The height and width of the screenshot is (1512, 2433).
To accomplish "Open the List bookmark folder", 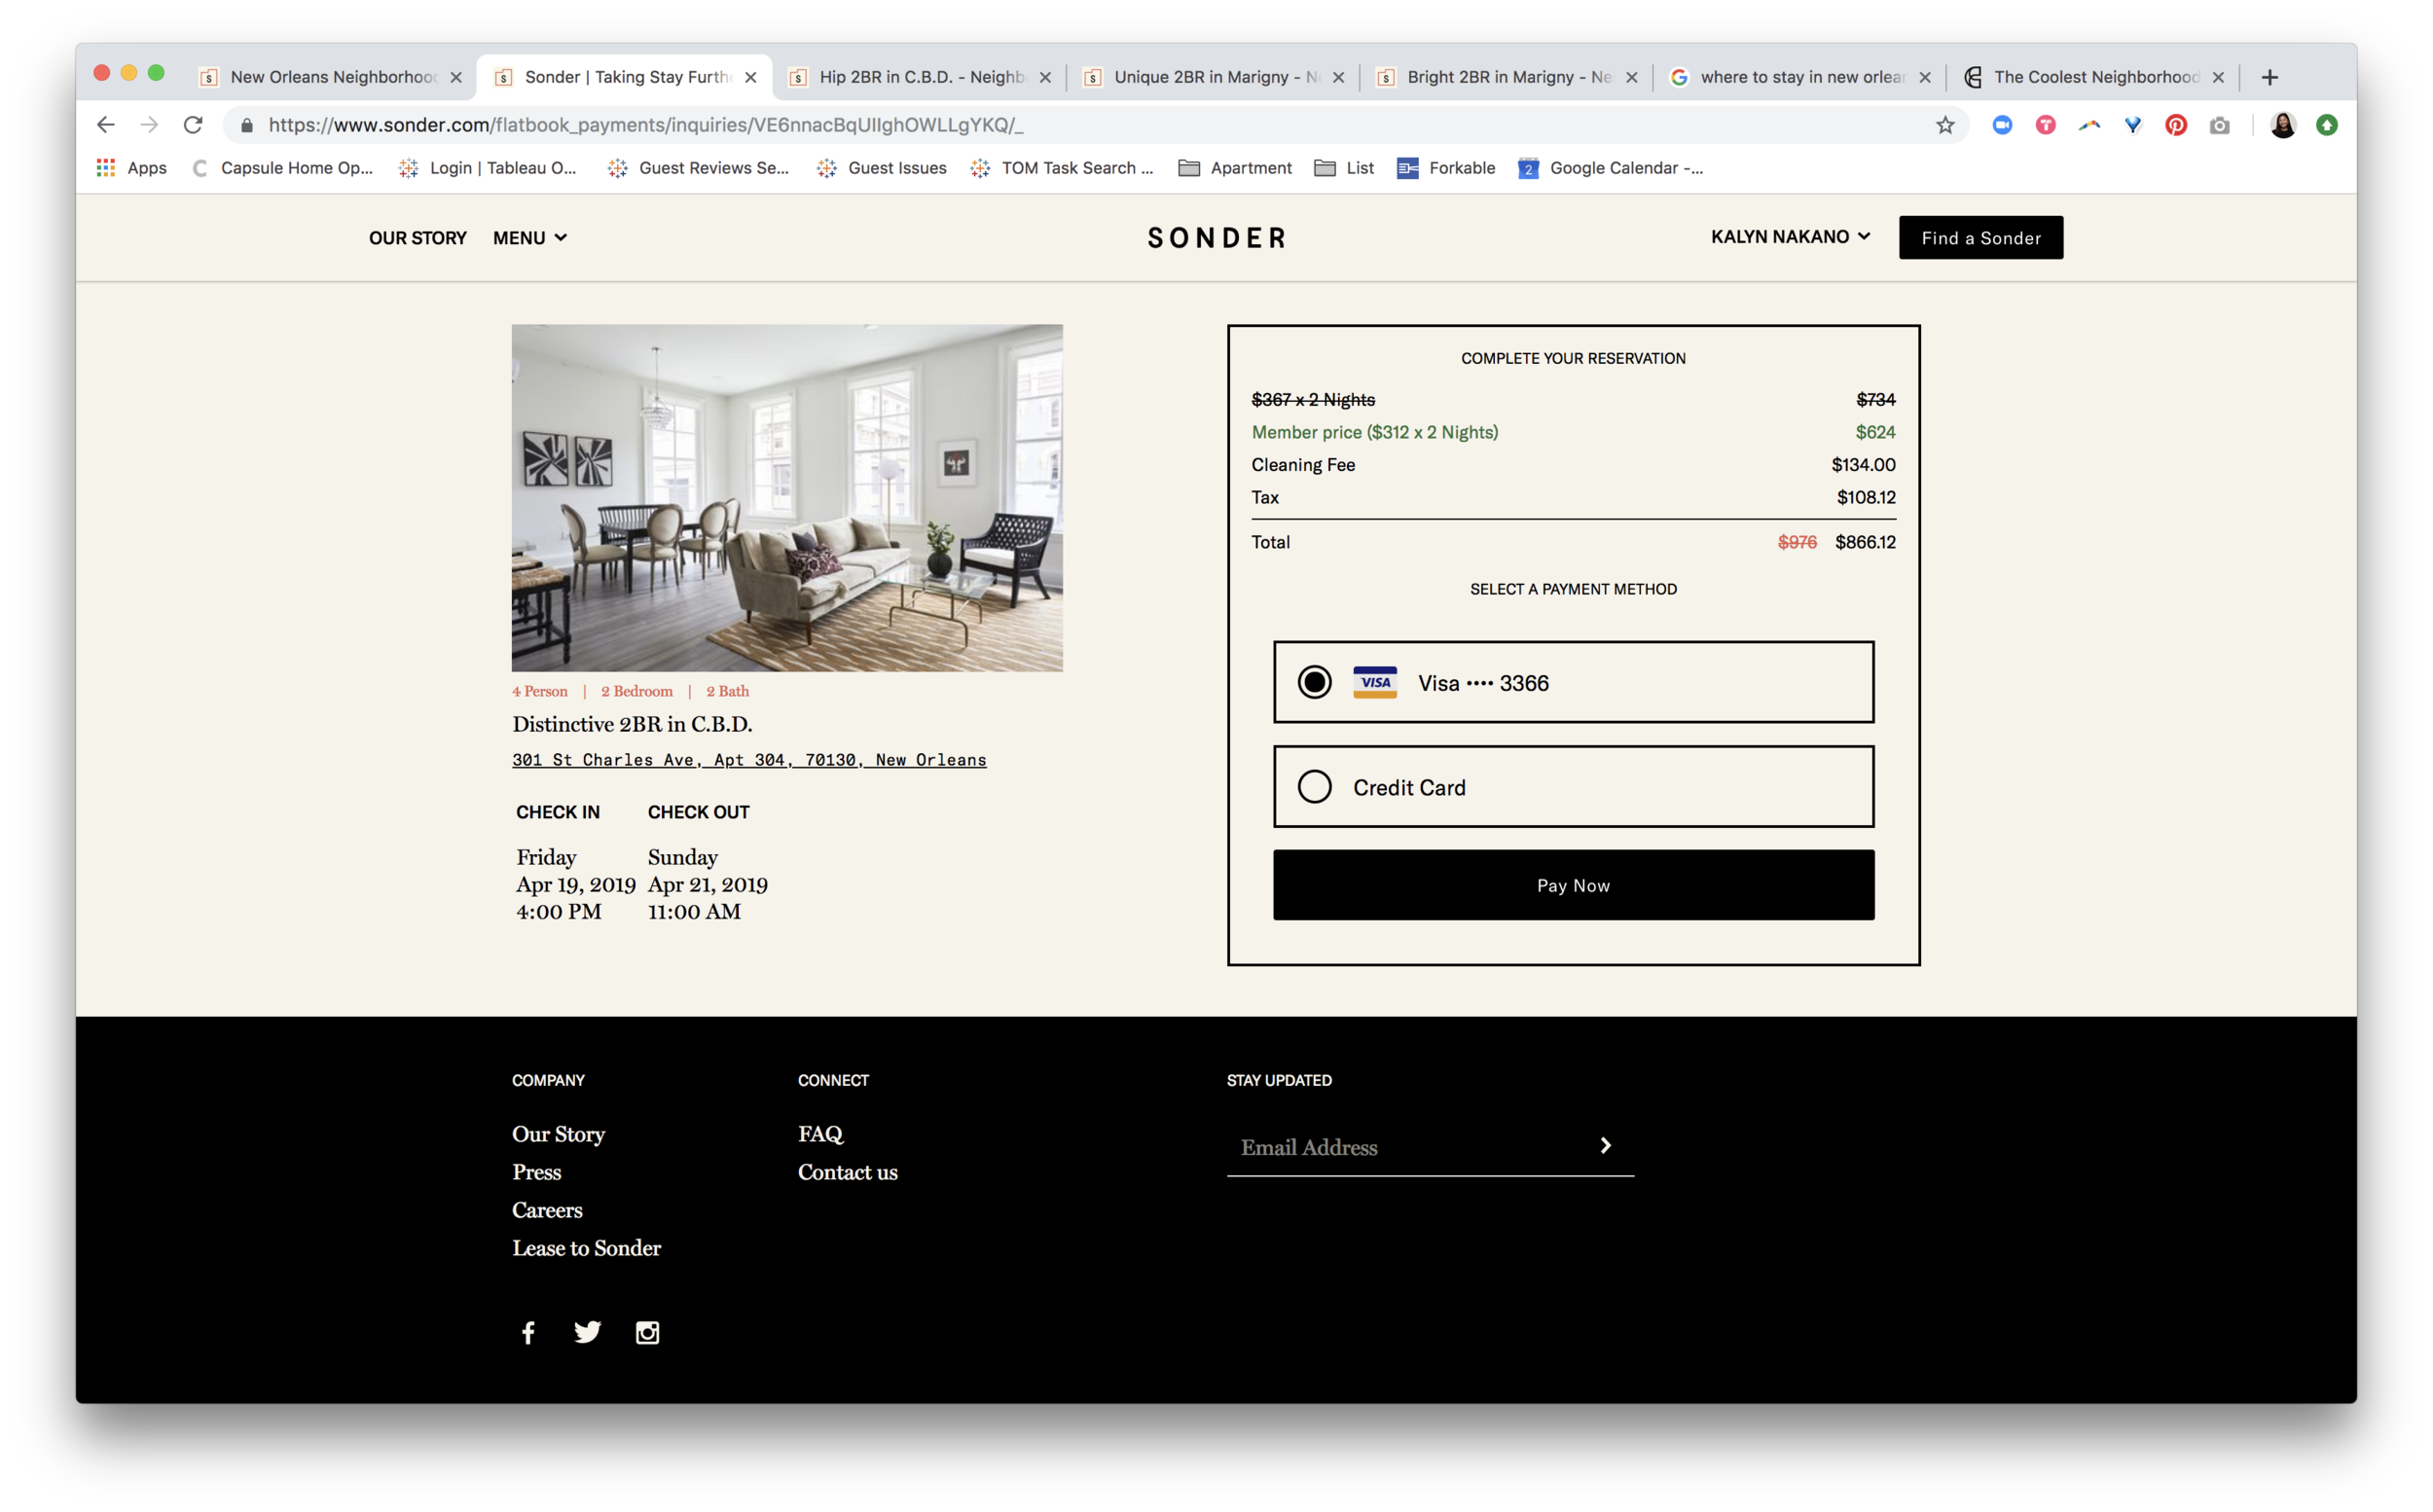I will [1344, 168].
